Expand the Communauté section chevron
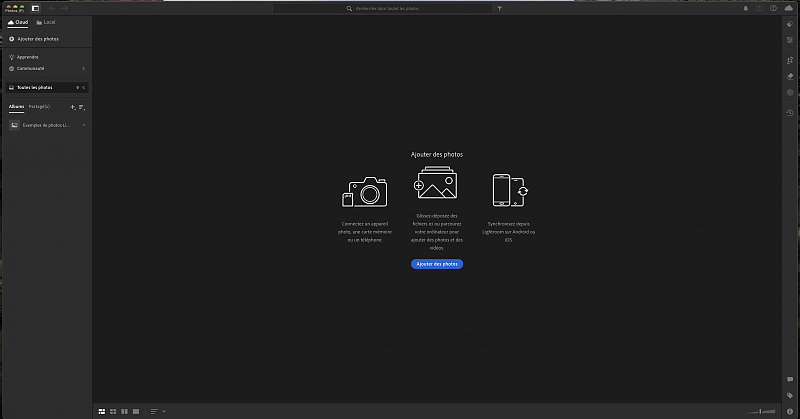 [x=84, y=68]
